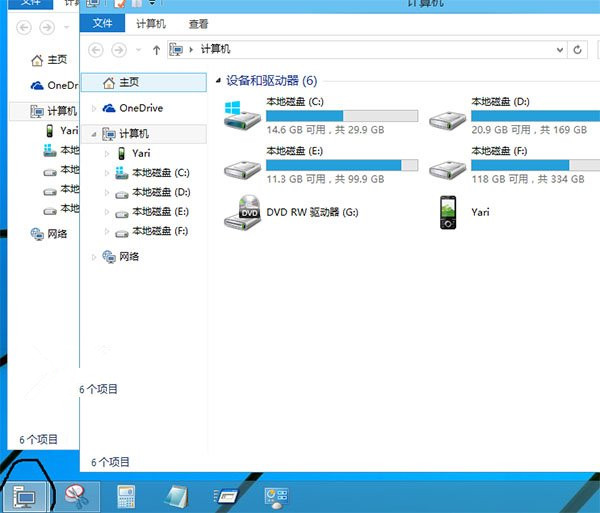Select the DVD RW drive G: icon

click(240, 212)
